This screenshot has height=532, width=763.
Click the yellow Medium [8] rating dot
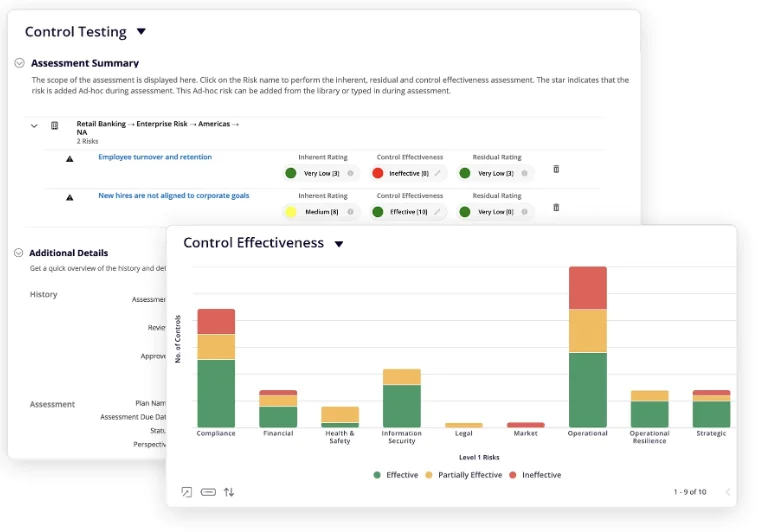[291, 212]
